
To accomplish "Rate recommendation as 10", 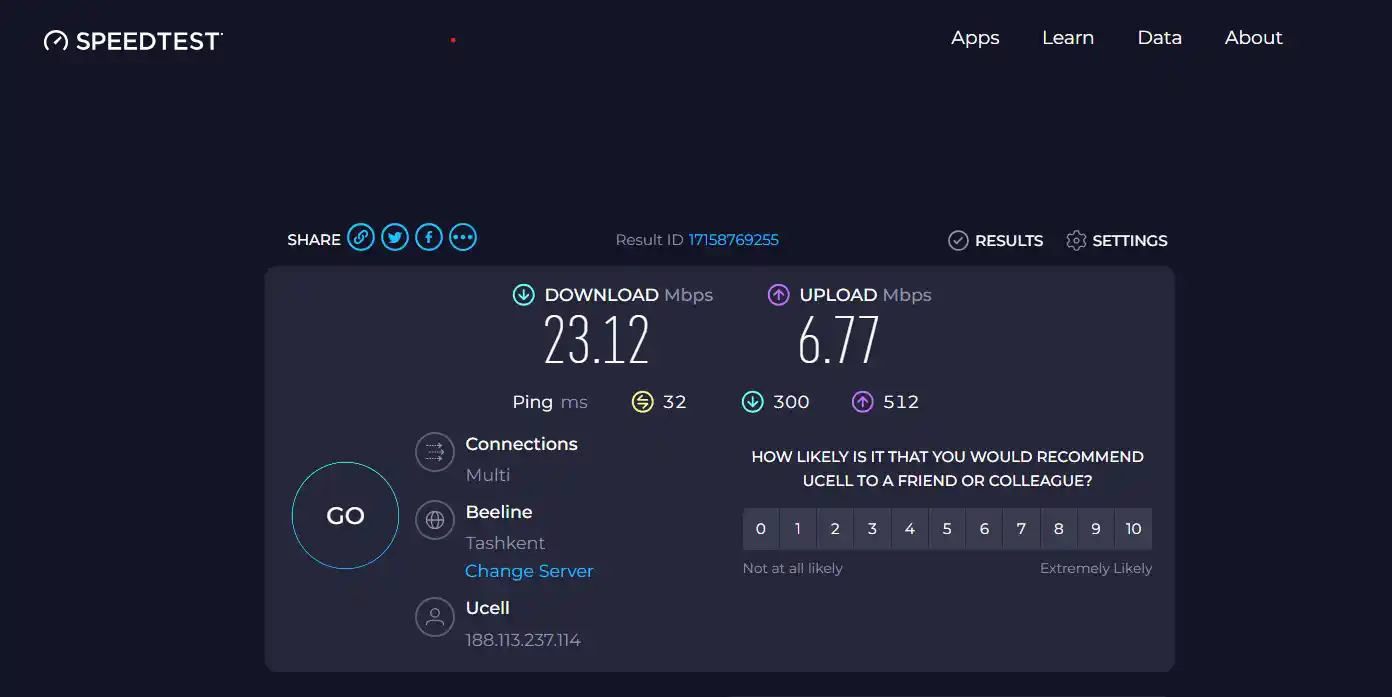I will coord(1133,529).
